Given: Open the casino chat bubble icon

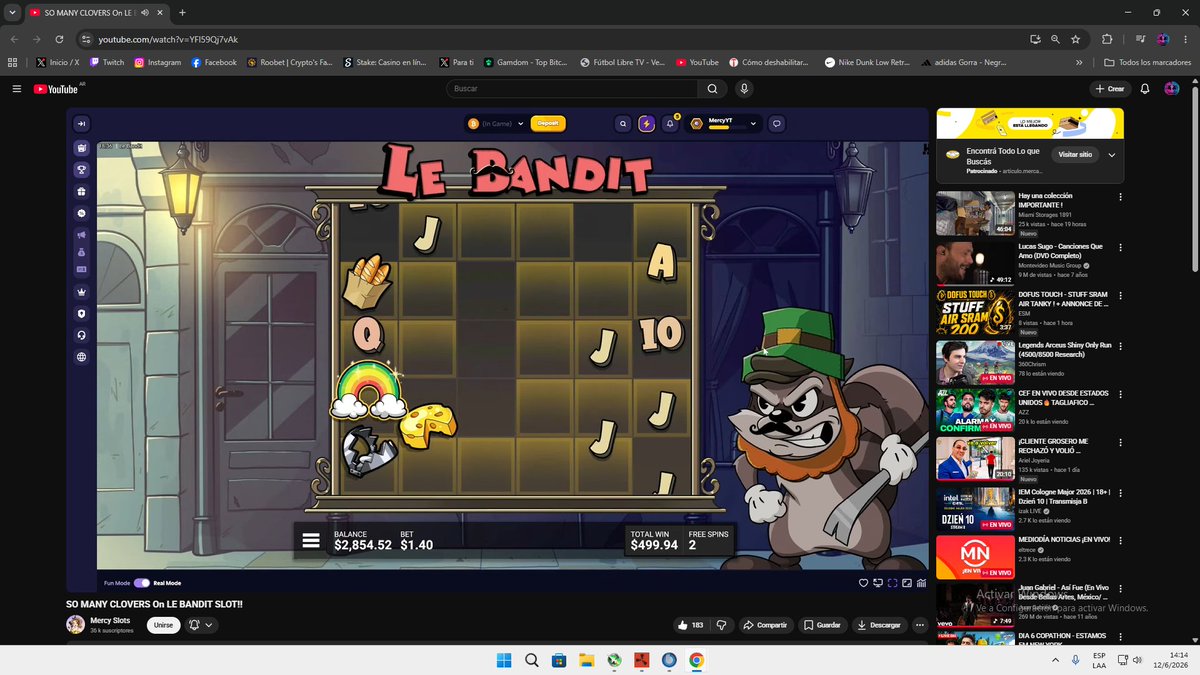Looking at the screenshot, I should 777,124.
